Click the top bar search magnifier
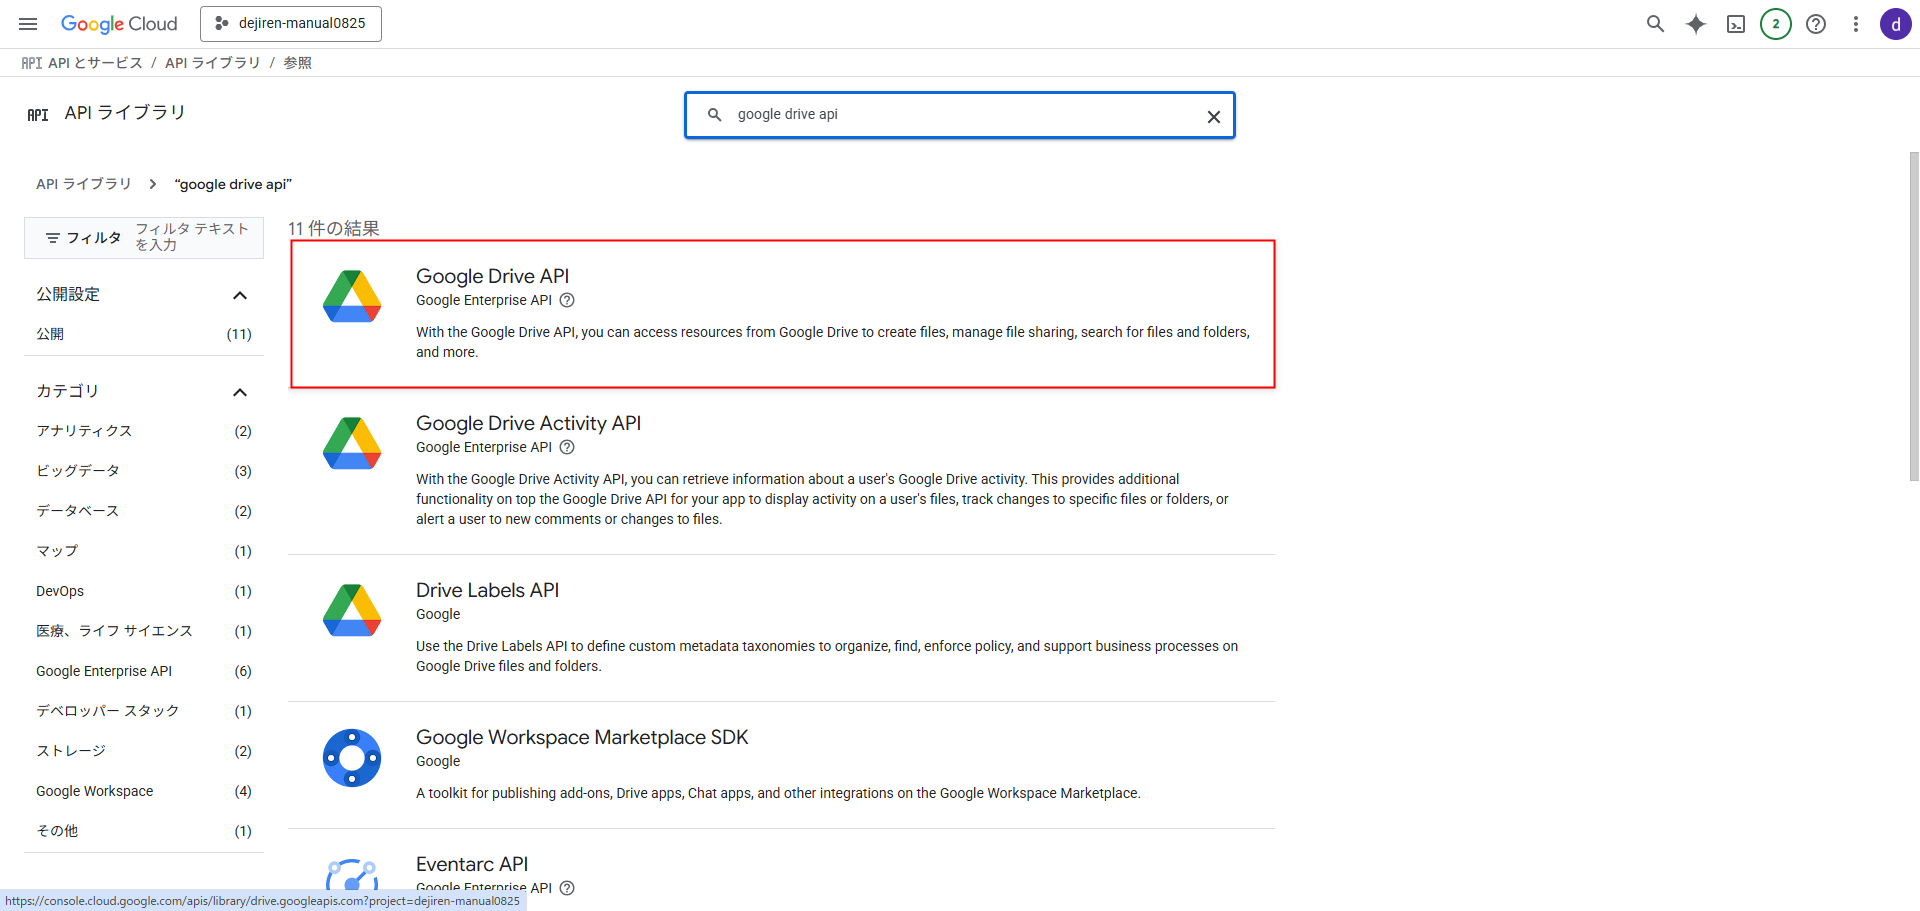The width and height of the screenshot is (1920, 911). coord(1655,24)
